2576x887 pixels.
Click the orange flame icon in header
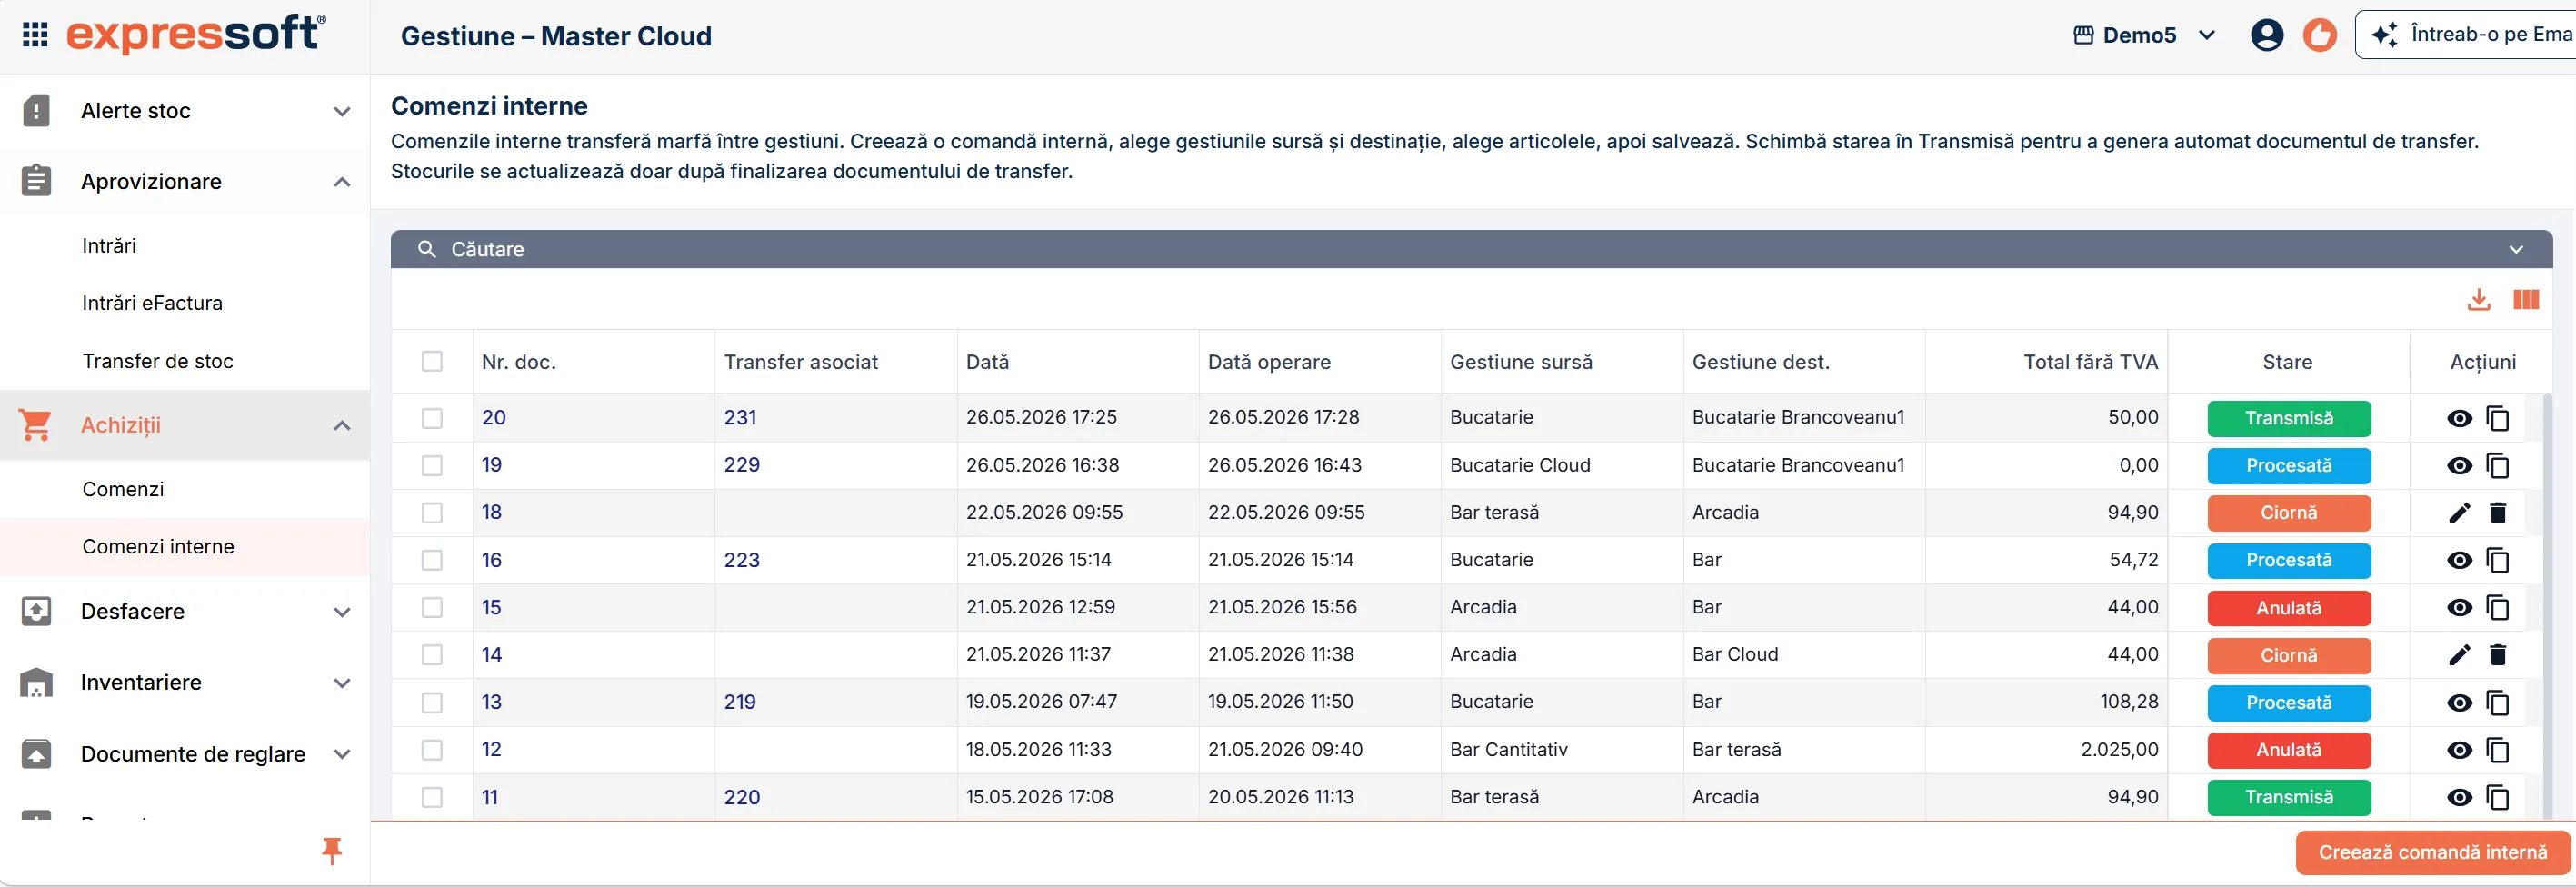2319,35
